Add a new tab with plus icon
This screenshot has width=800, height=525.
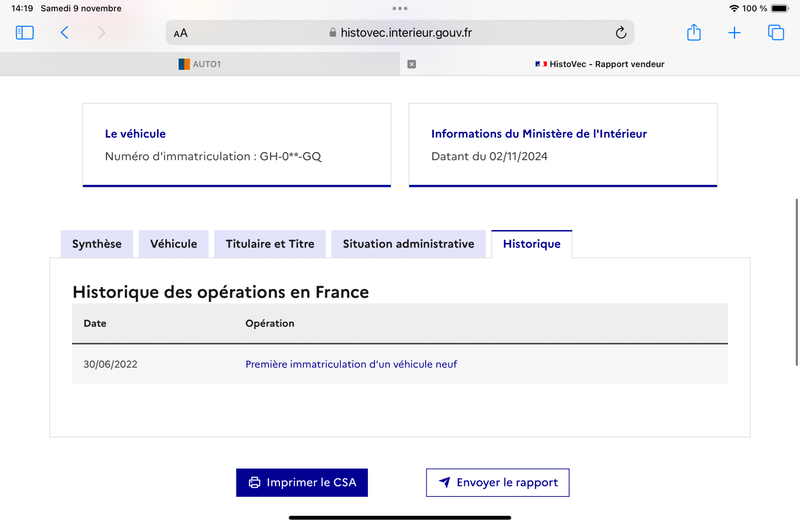coord(734,33)
